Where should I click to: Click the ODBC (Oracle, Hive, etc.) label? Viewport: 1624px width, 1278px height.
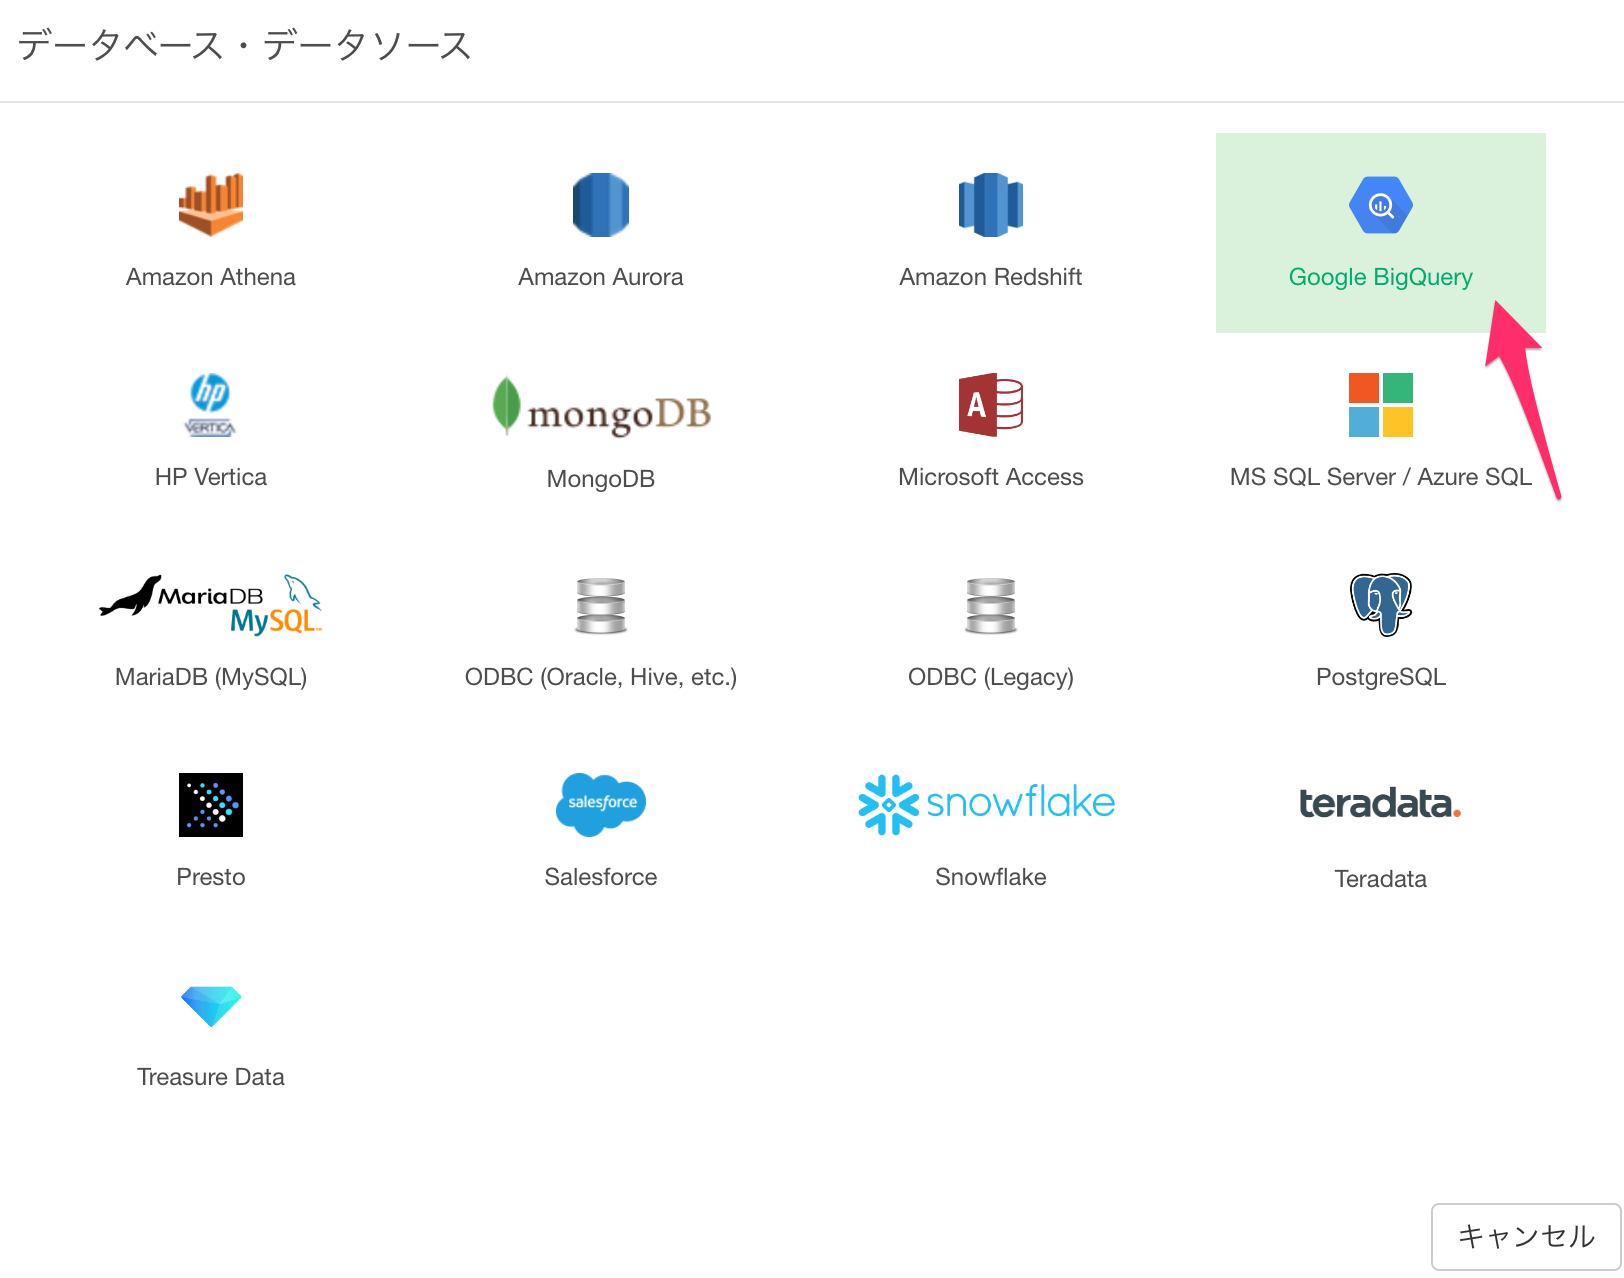[x=601, y=677]
